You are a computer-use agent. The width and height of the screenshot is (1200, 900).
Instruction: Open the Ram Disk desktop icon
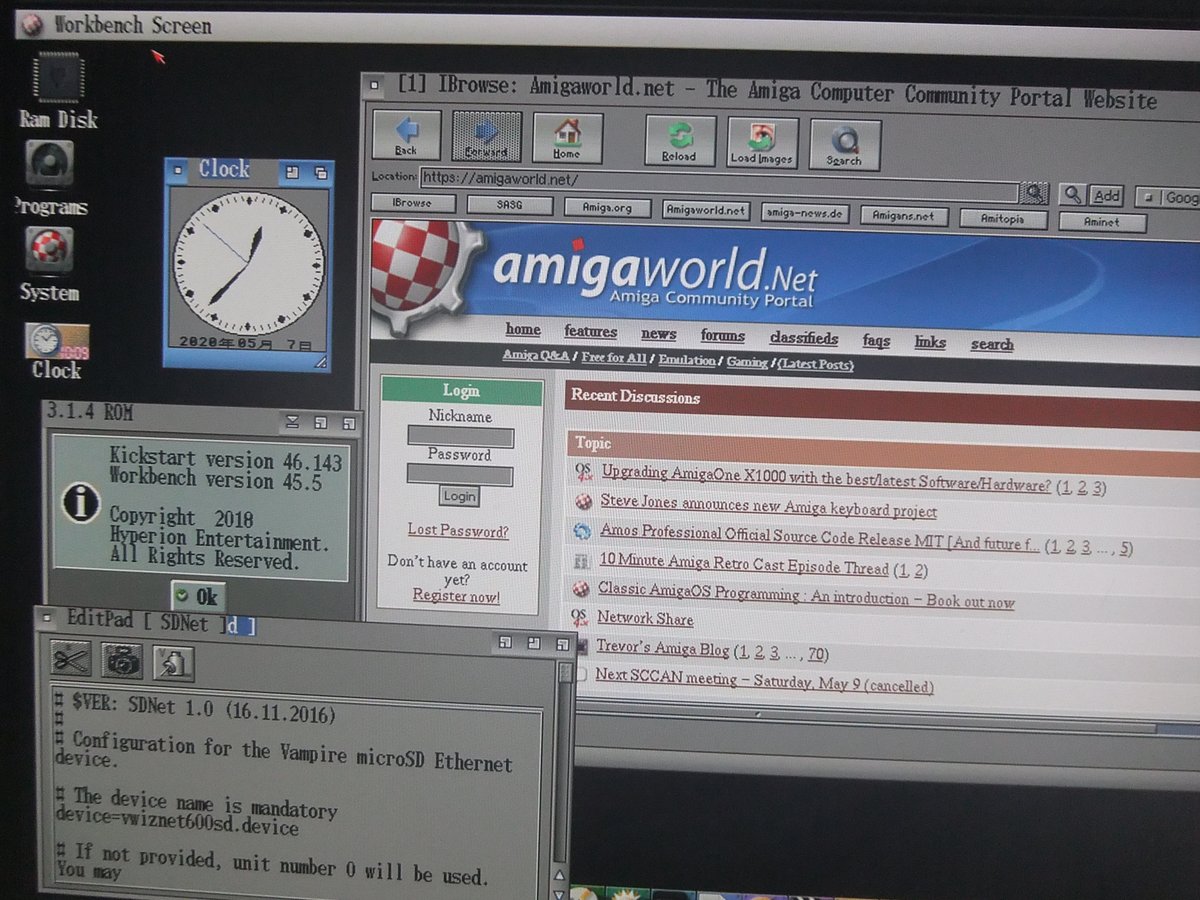58,92
